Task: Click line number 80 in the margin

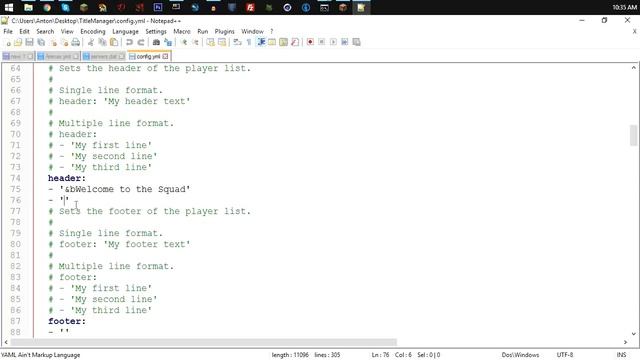Action: pos(16,244)
